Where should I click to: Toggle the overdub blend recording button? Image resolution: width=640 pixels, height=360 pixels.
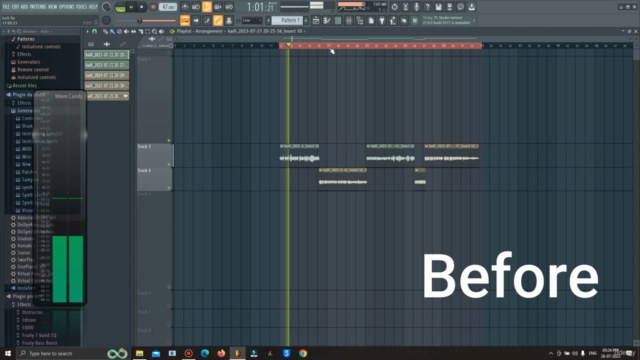218,7
